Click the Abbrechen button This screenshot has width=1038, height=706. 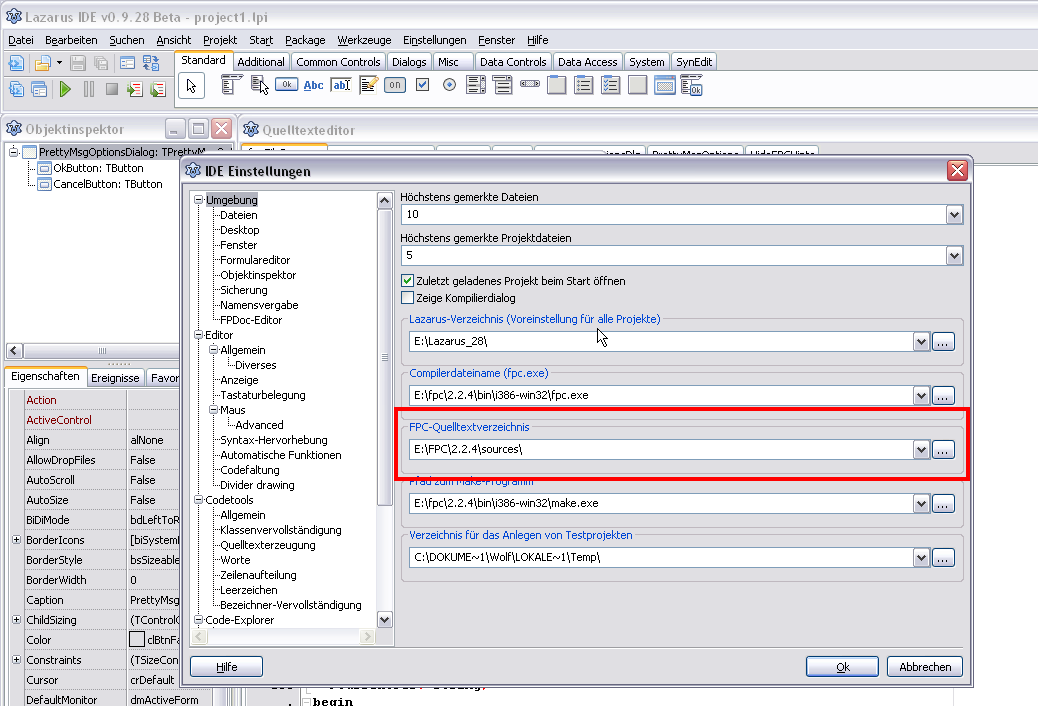[x=925, y=667]
